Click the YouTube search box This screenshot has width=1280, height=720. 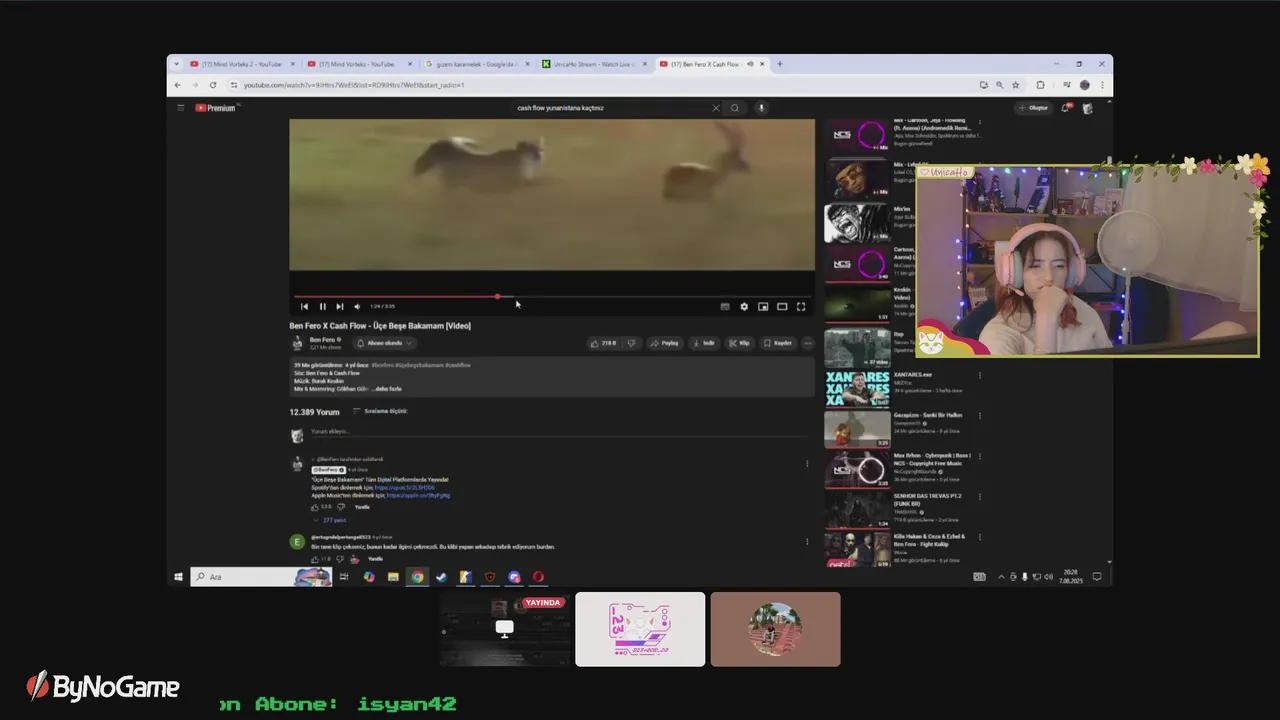[610, 108]
